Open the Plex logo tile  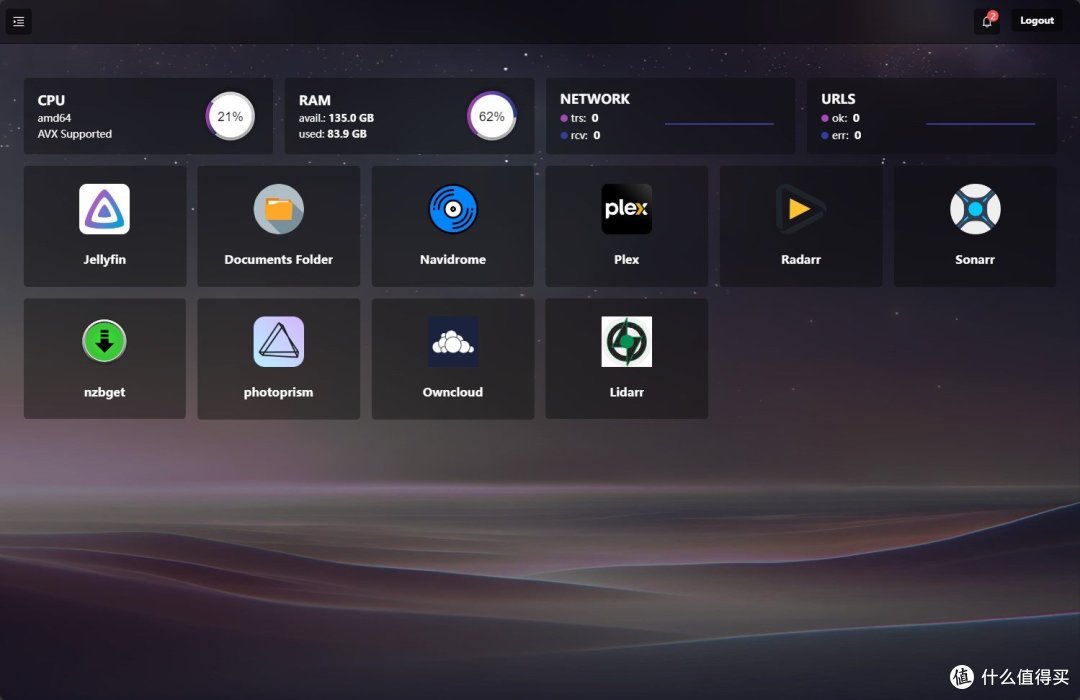626,209
